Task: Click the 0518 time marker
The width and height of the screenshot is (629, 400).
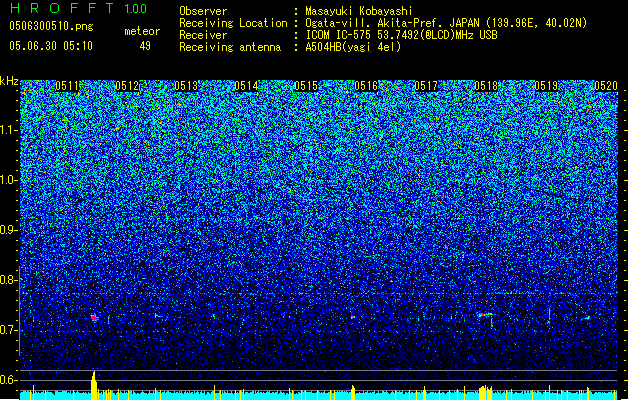Action: click(x=486, y=86)
